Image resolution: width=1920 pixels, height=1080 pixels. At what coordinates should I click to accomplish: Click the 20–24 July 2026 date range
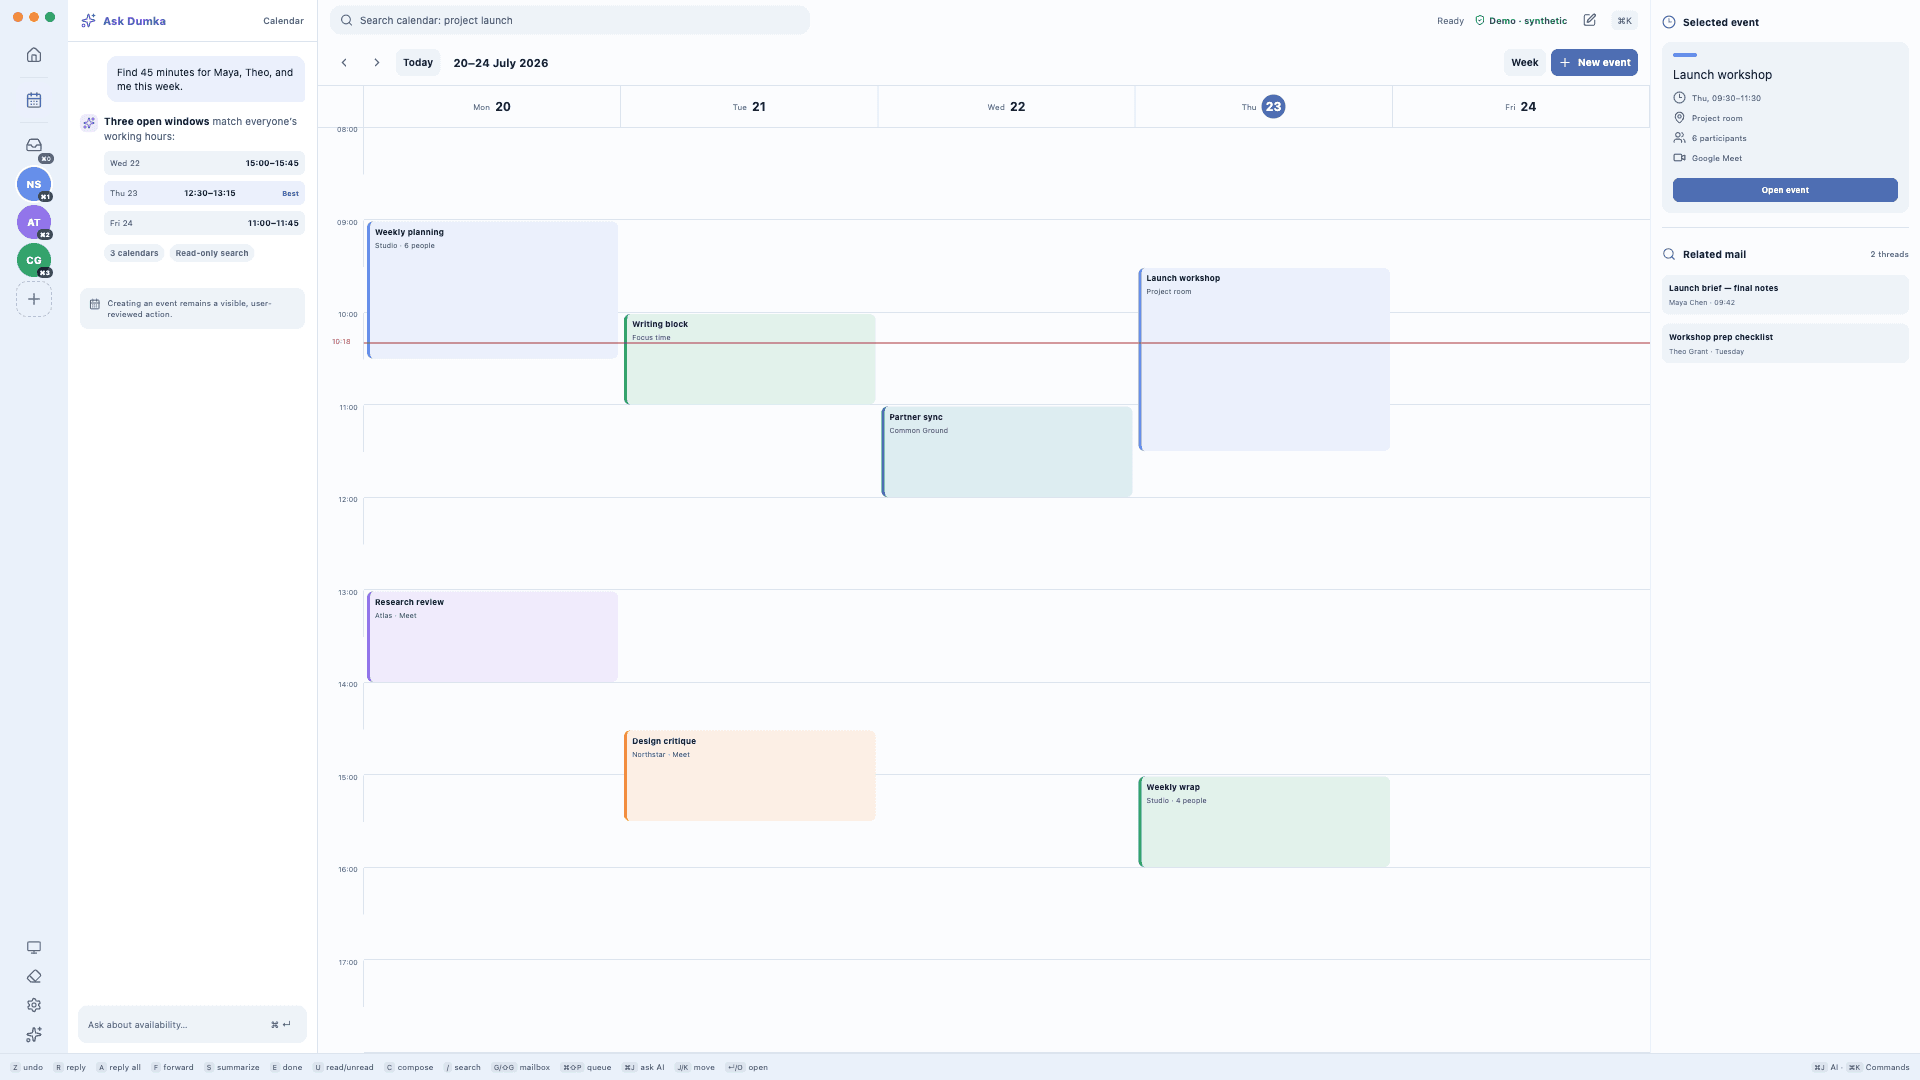point(501,63)
